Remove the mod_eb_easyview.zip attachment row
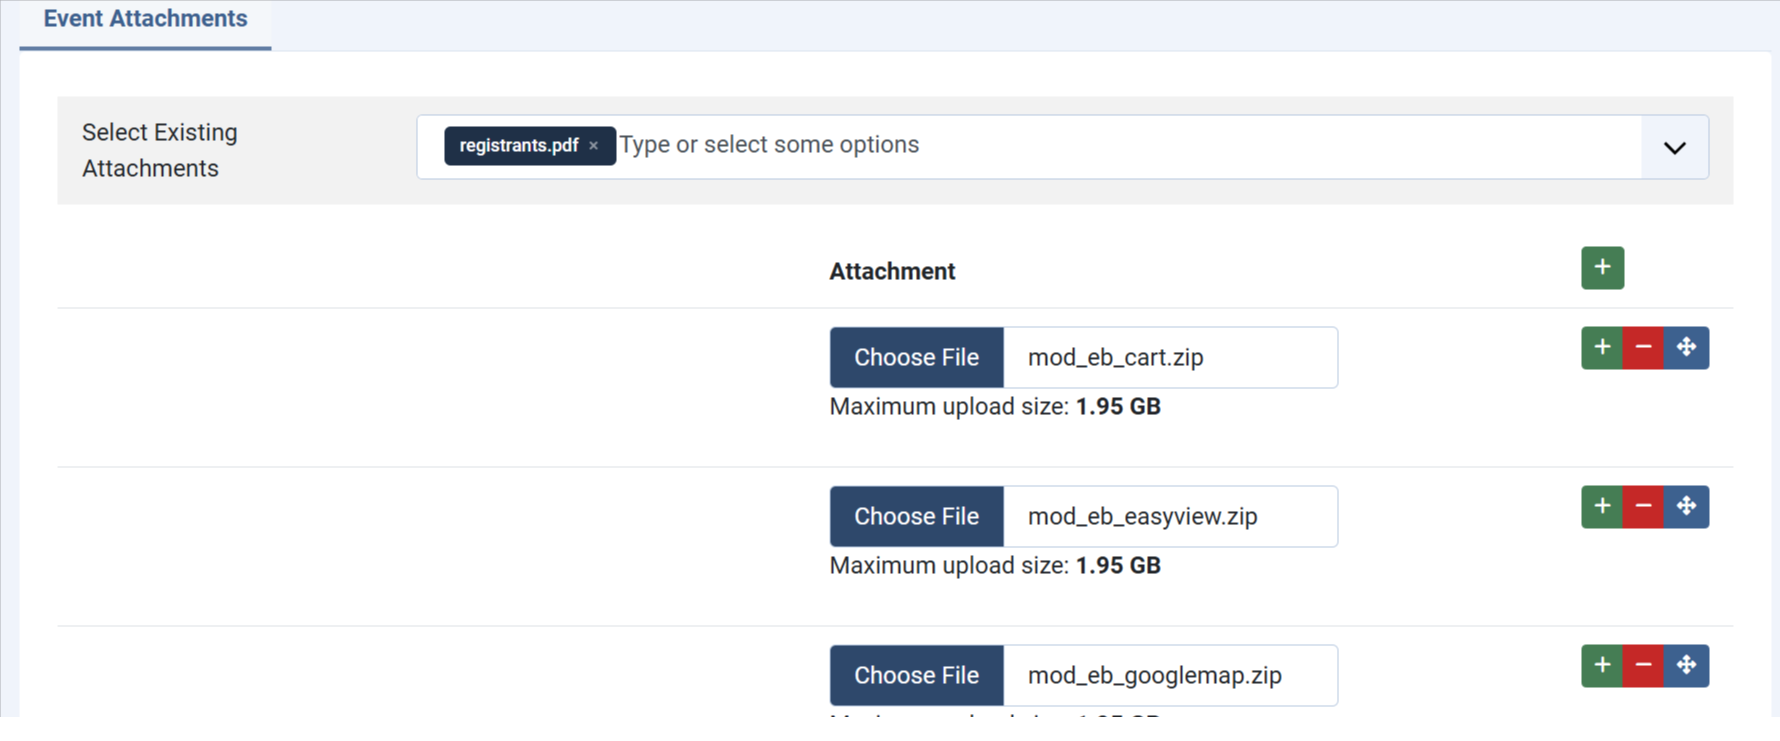The width and height of the screenshot is (1780, 741). (x=1643, y=507)
